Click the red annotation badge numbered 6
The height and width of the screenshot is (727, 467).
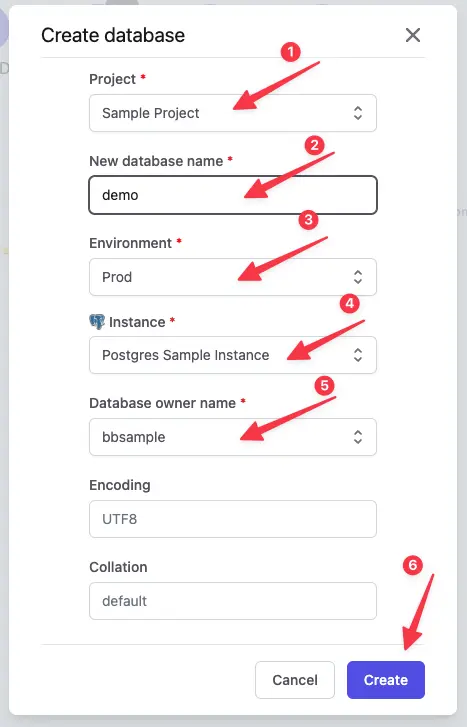(x=412, y=565)
